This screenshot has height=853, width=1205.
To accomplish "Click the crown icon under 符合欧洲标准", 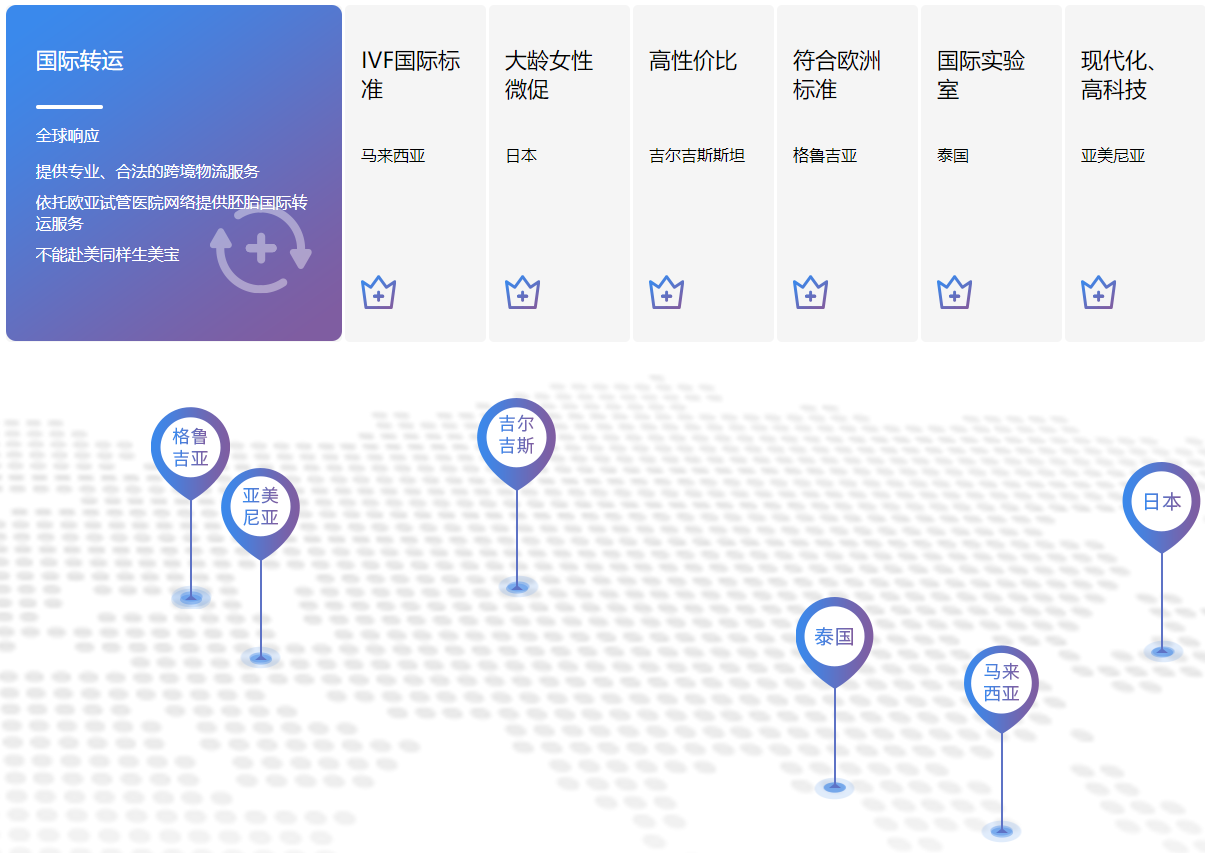I will [x=809, y=292].
